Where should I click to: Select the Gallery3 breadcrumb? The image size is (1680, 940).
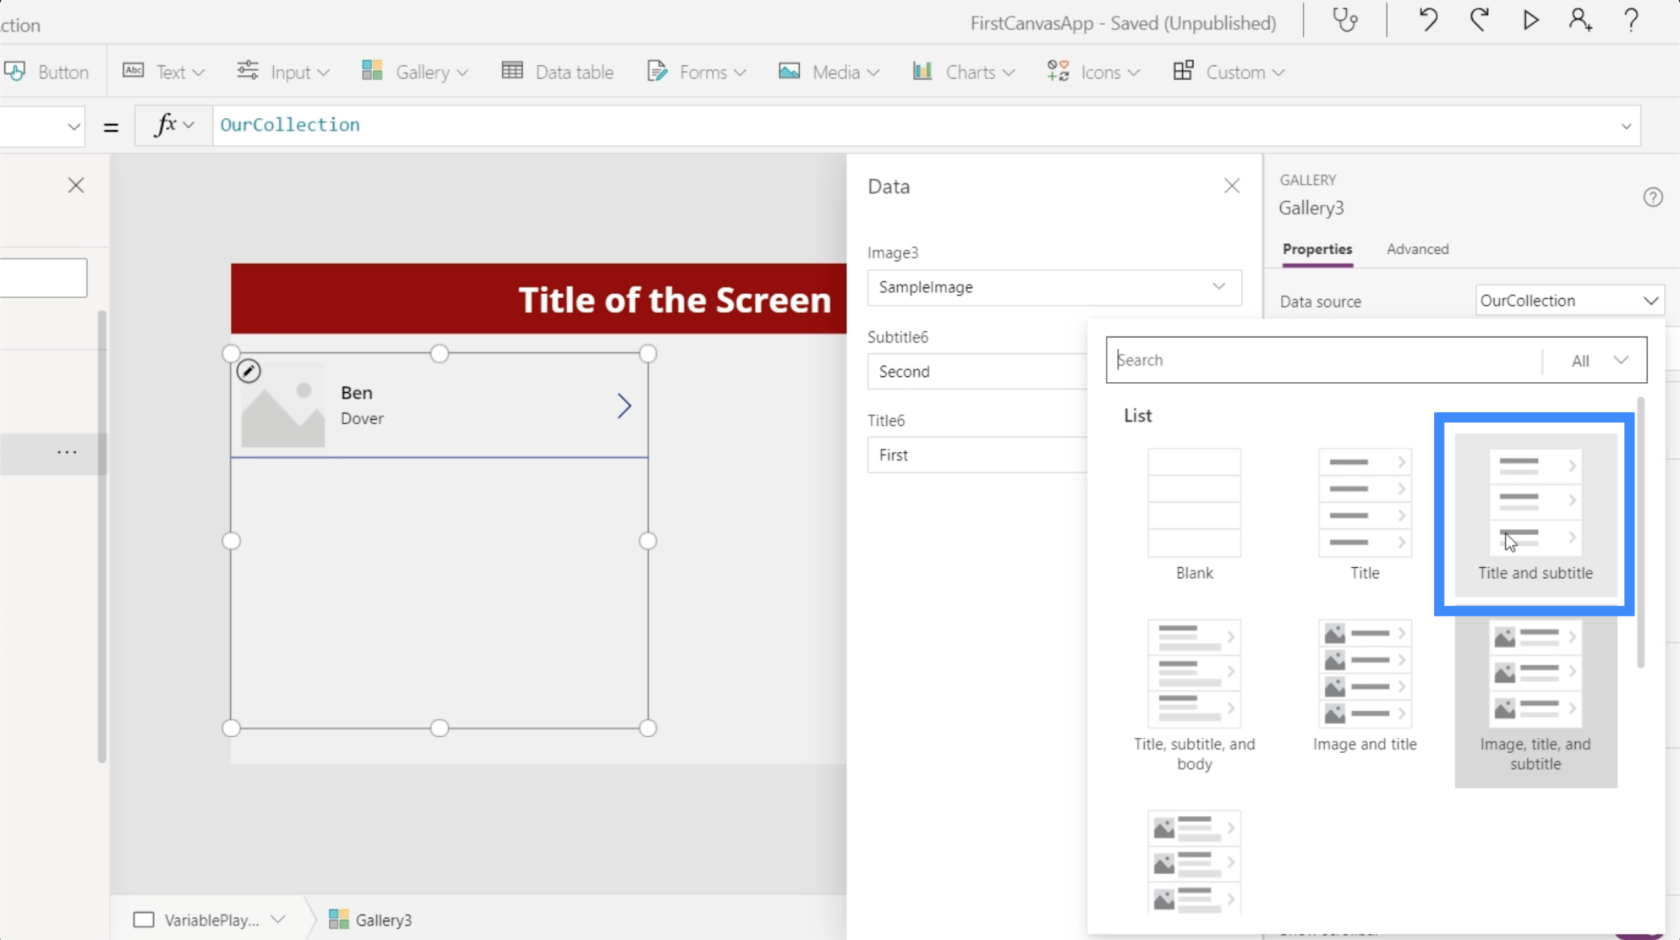[x=370, y=920]
